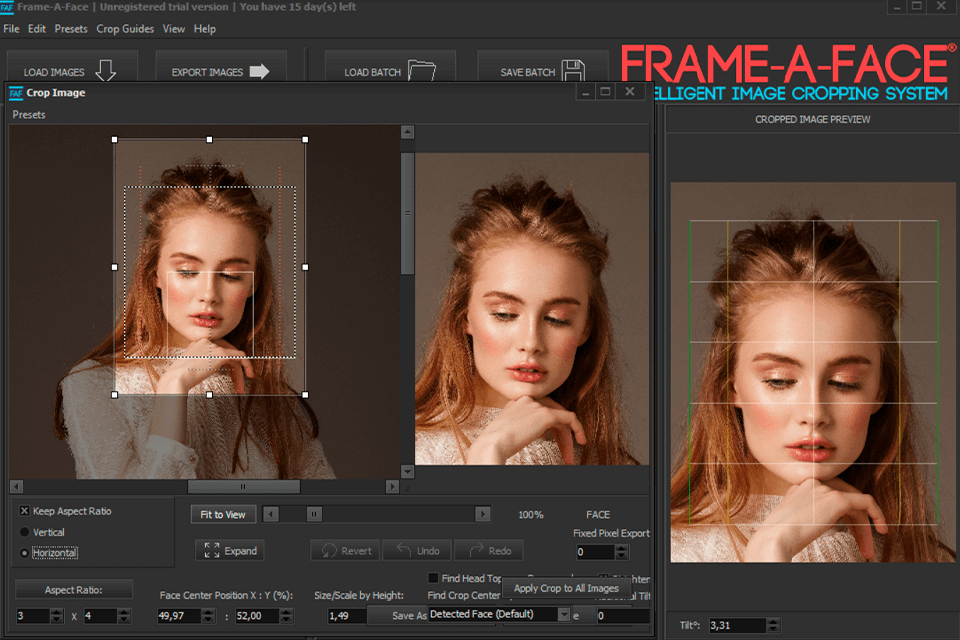Click the top-middle crop handle
Image resolution: width=960 pixels, height=640 pixels.
coord(209,140)
